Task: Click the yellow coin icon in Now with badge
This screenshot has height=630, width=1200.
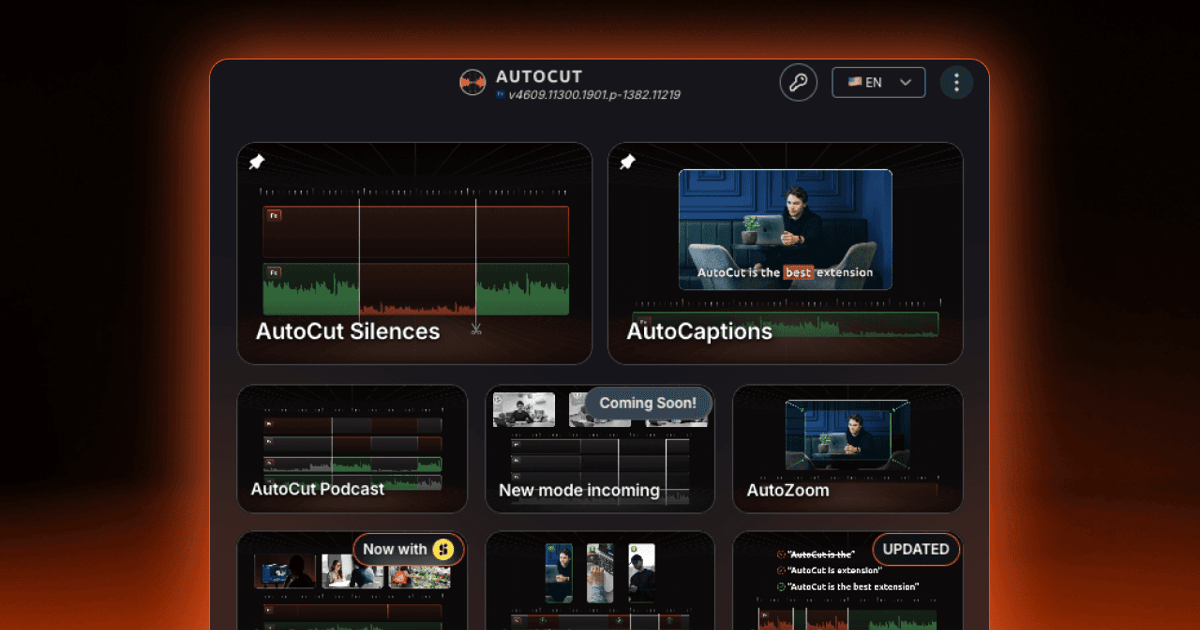Action: [443, 549]
